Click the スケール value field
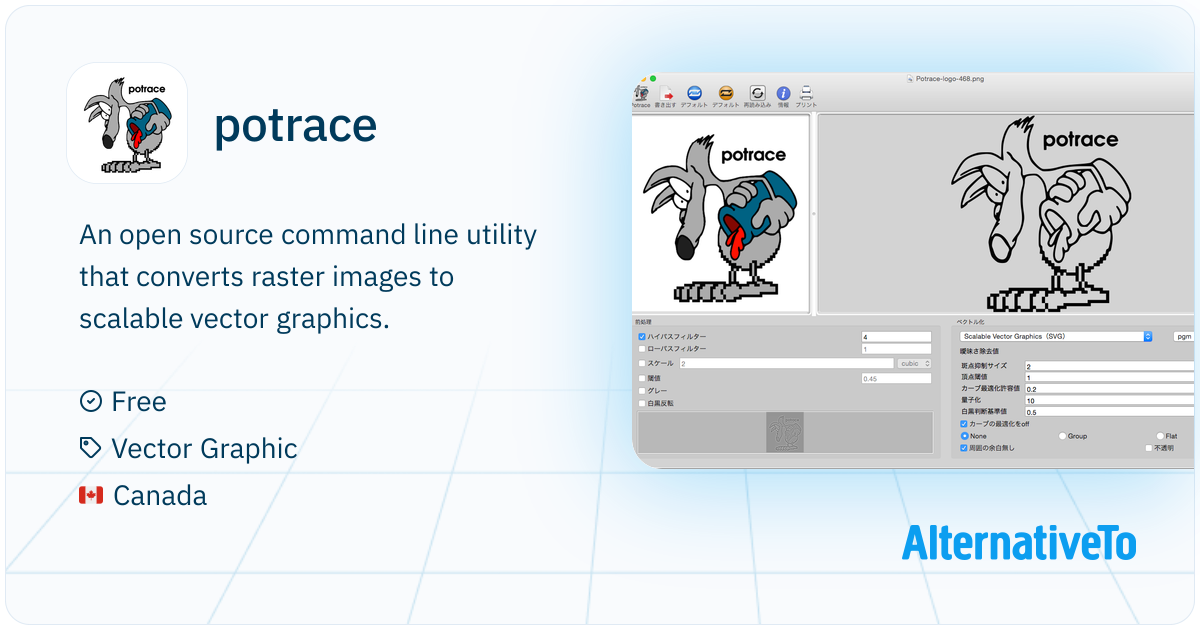 pyautogui.click(x=785, y=363)
